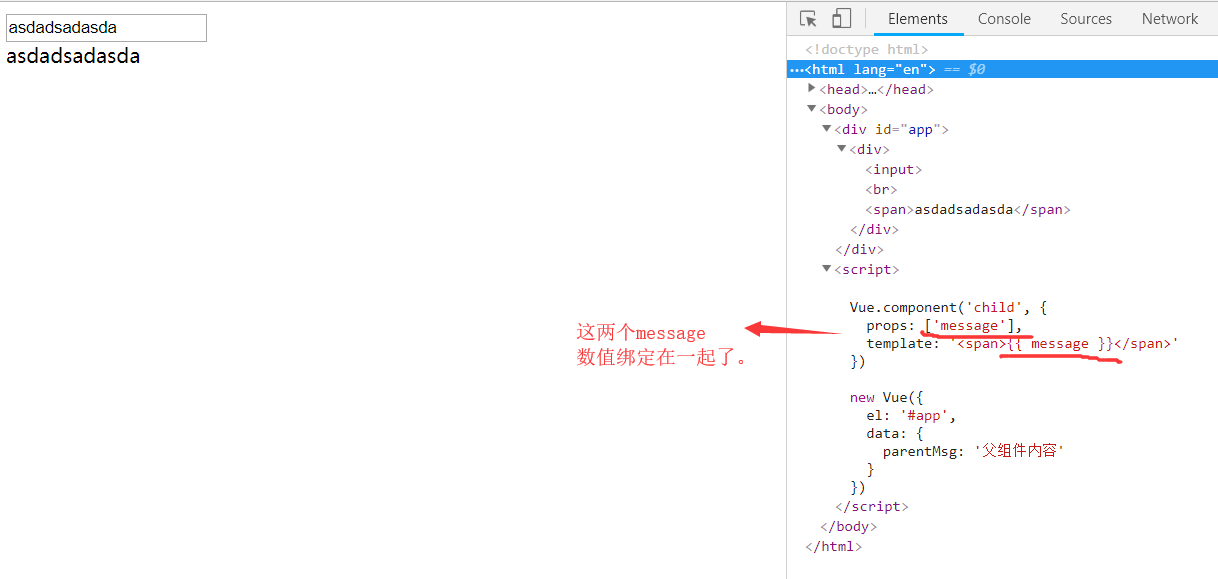This screenshot has height=579, width=1218.
Task: Select the br element in DOM tree
Action: (881, 189)
